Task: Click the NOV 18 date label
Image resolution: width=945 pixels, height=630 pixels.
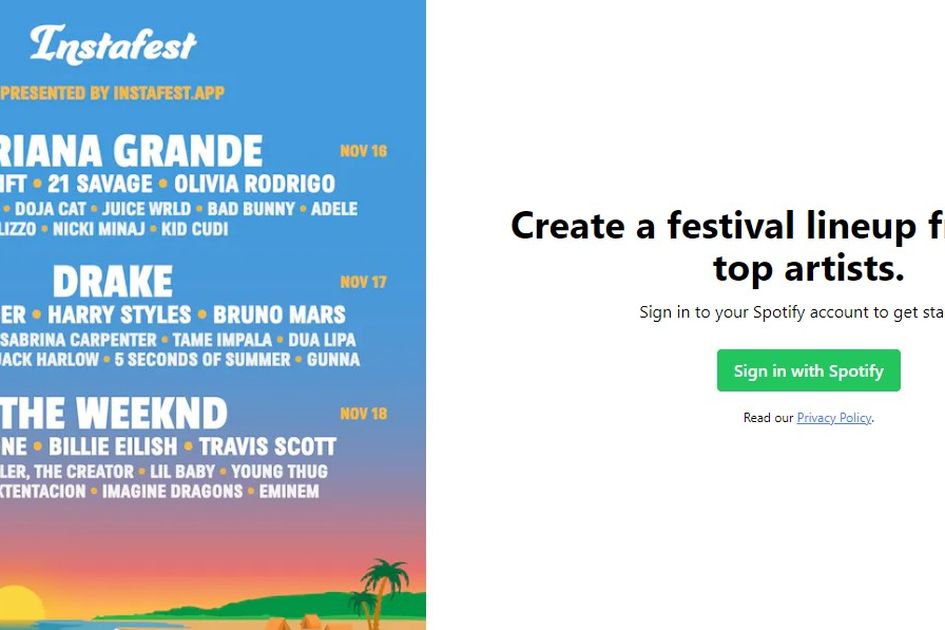Action: tap(363, 414)
